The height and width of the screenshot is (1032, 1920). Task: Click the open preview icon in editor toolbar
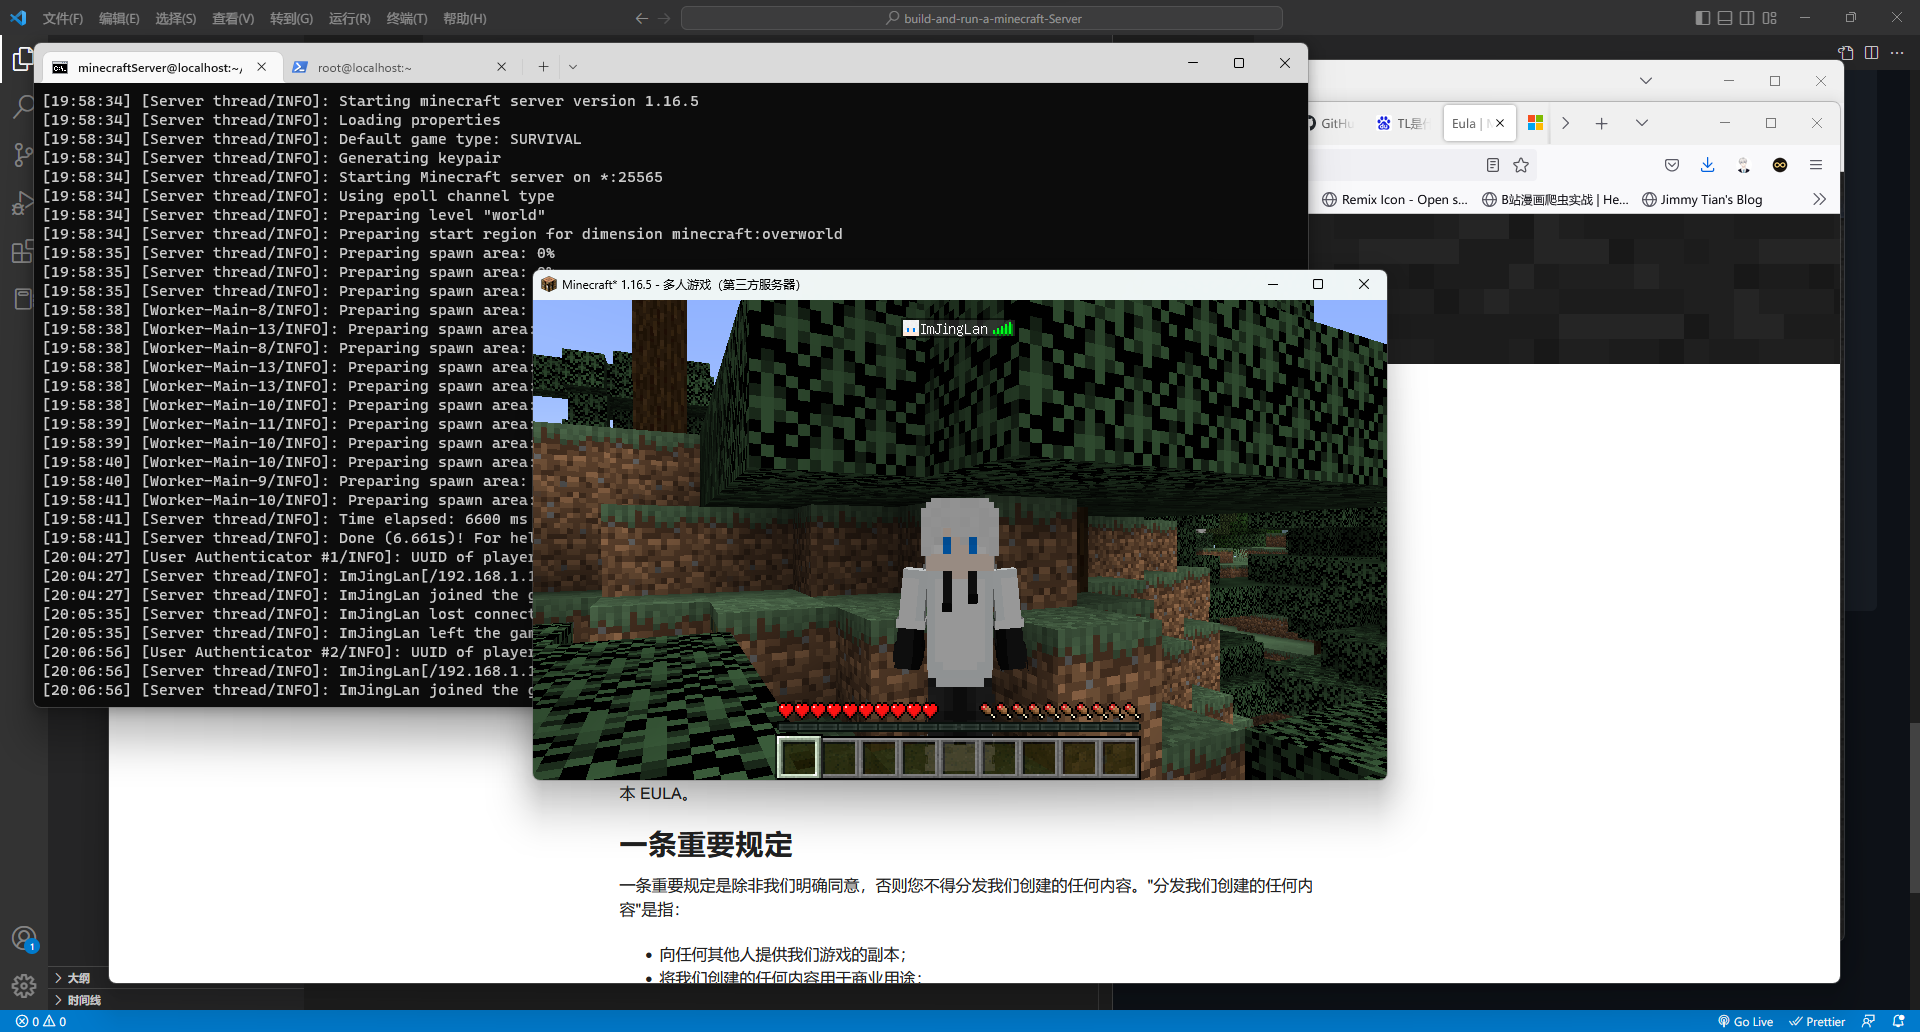click(1845, 53)
